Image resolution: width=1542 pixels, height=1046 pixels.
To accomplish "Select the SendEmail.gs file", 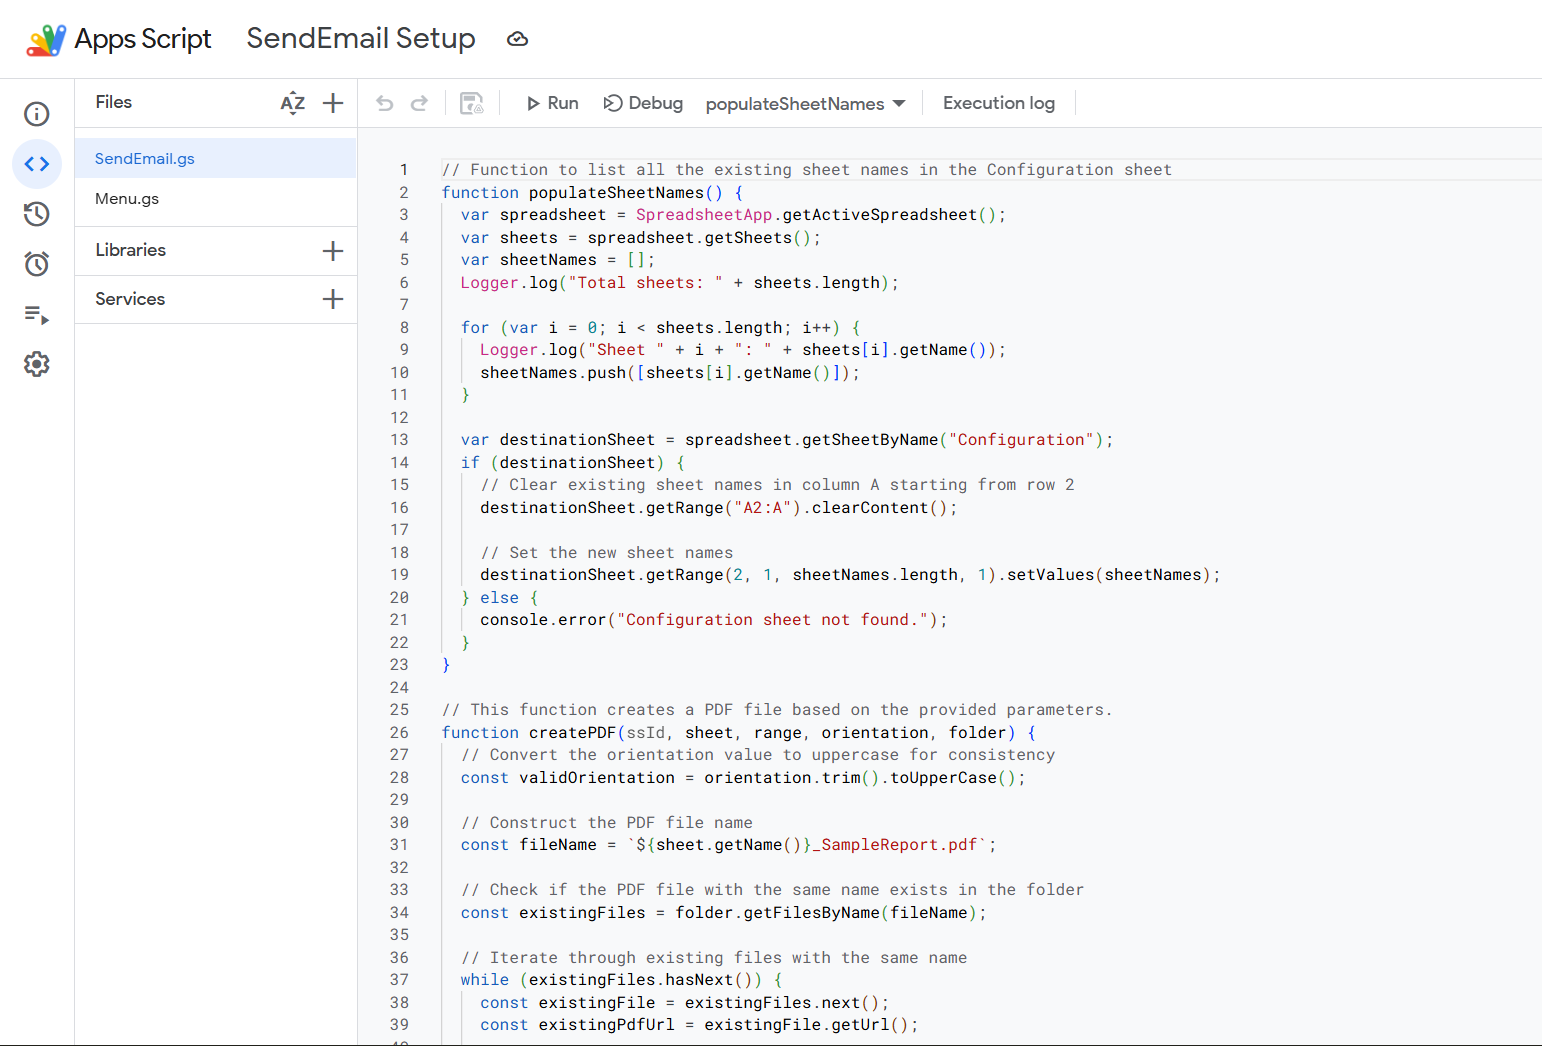I will [216, 159].
